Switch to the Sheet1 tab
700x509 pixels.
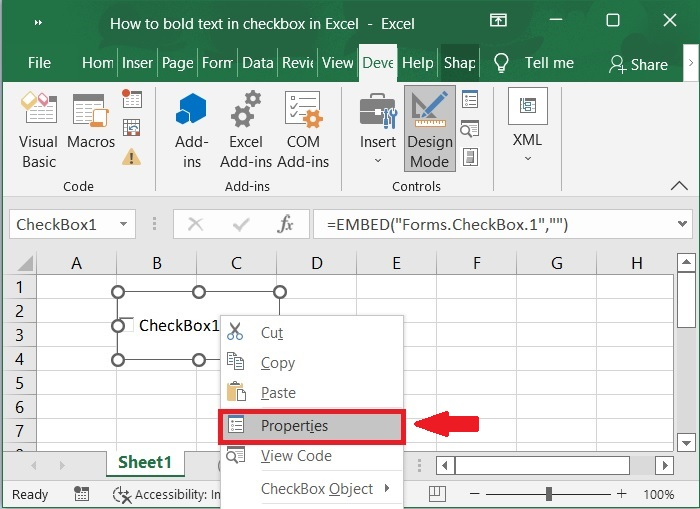[x=145, y=462]
